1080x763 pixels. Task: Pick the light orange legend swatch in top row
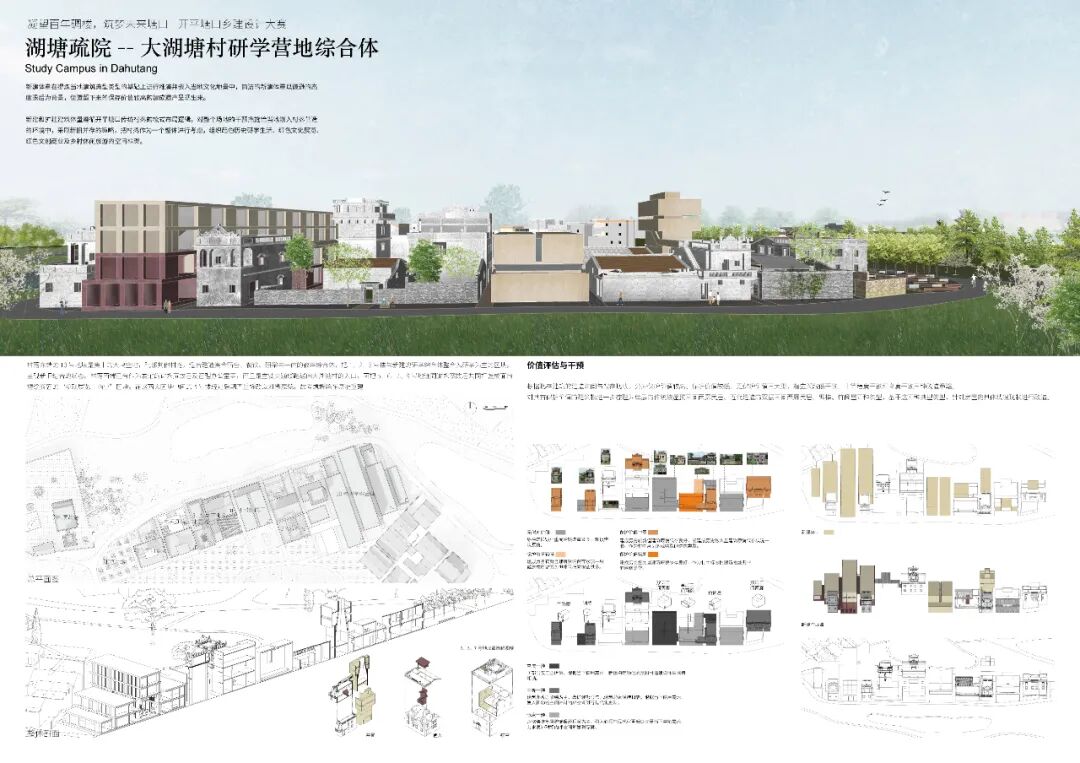coord(653,532)
